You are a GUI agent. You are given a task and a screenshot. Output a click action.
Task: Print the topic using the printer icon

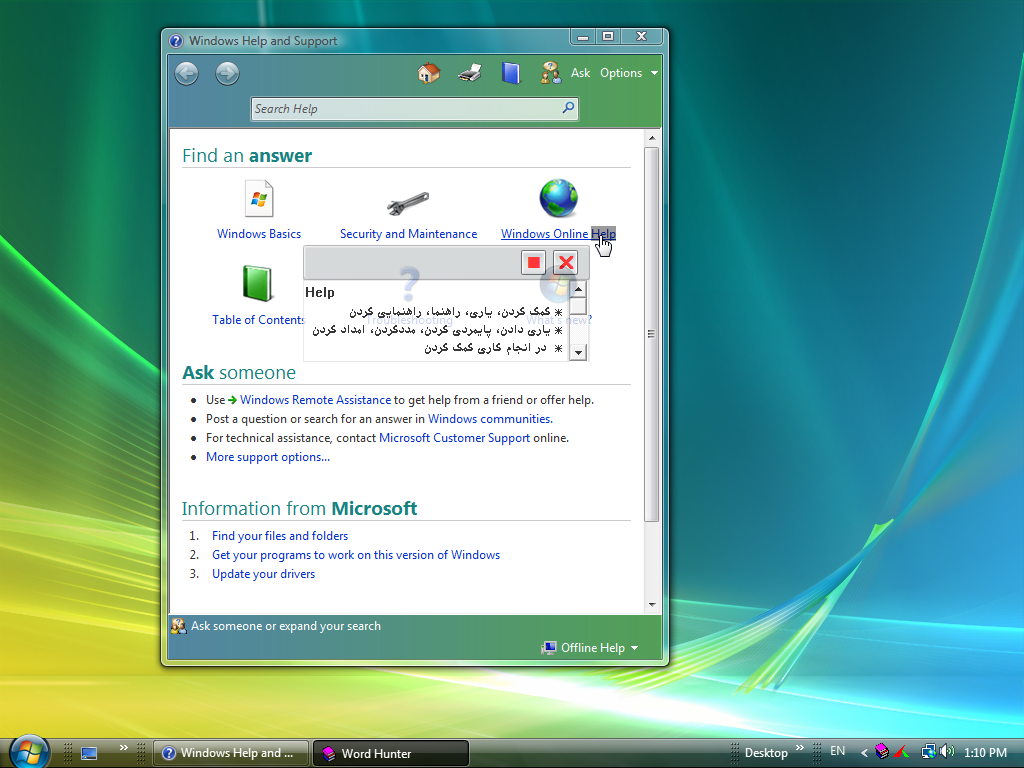(x=470, y=73)
